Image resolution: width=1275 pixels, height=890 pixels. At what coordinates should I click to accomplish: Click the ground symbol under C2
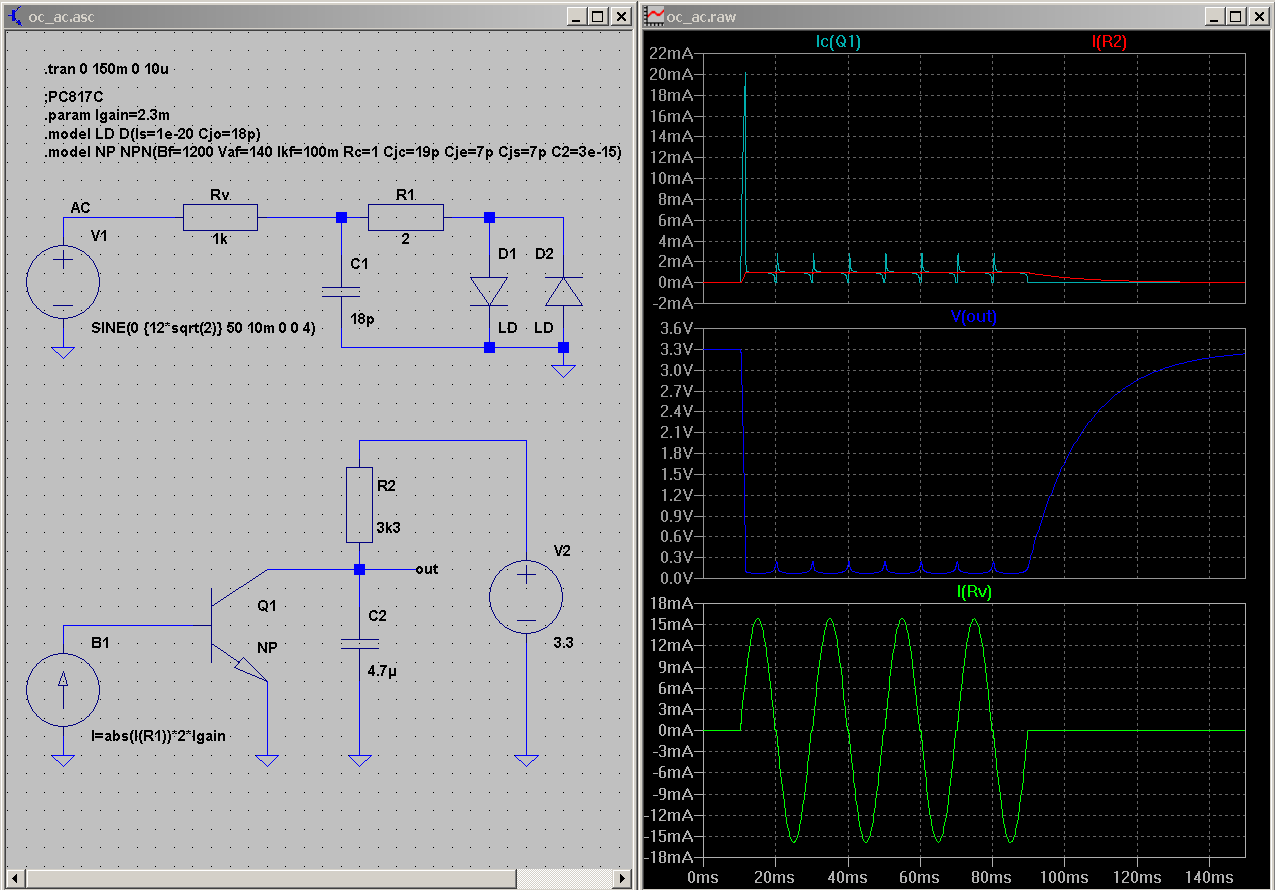pyautogui.click(x=359, y=759)
